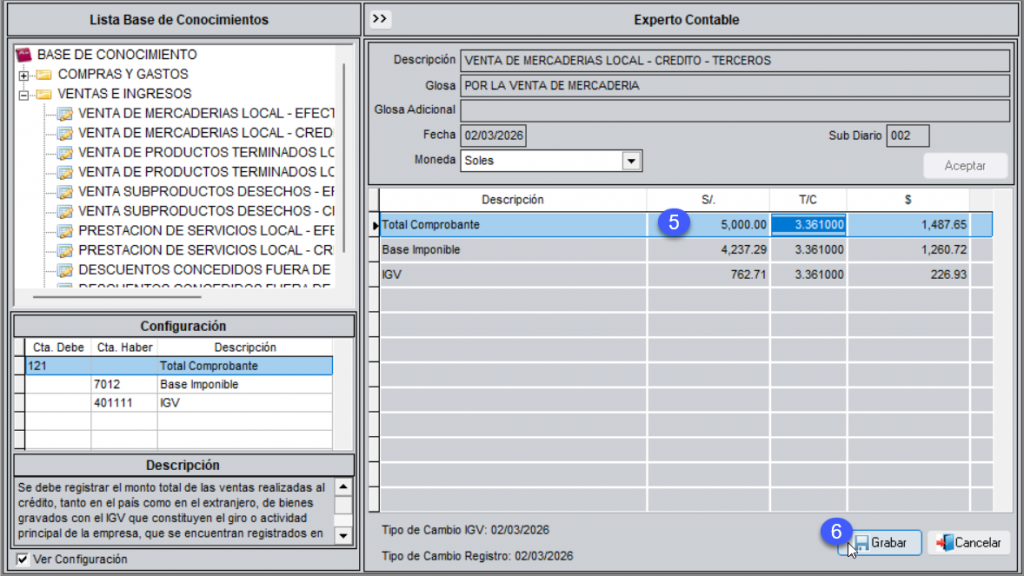Click the 4,237.29 soles cell
Viewport: 1024px width, 576px height.
(708, 249)
